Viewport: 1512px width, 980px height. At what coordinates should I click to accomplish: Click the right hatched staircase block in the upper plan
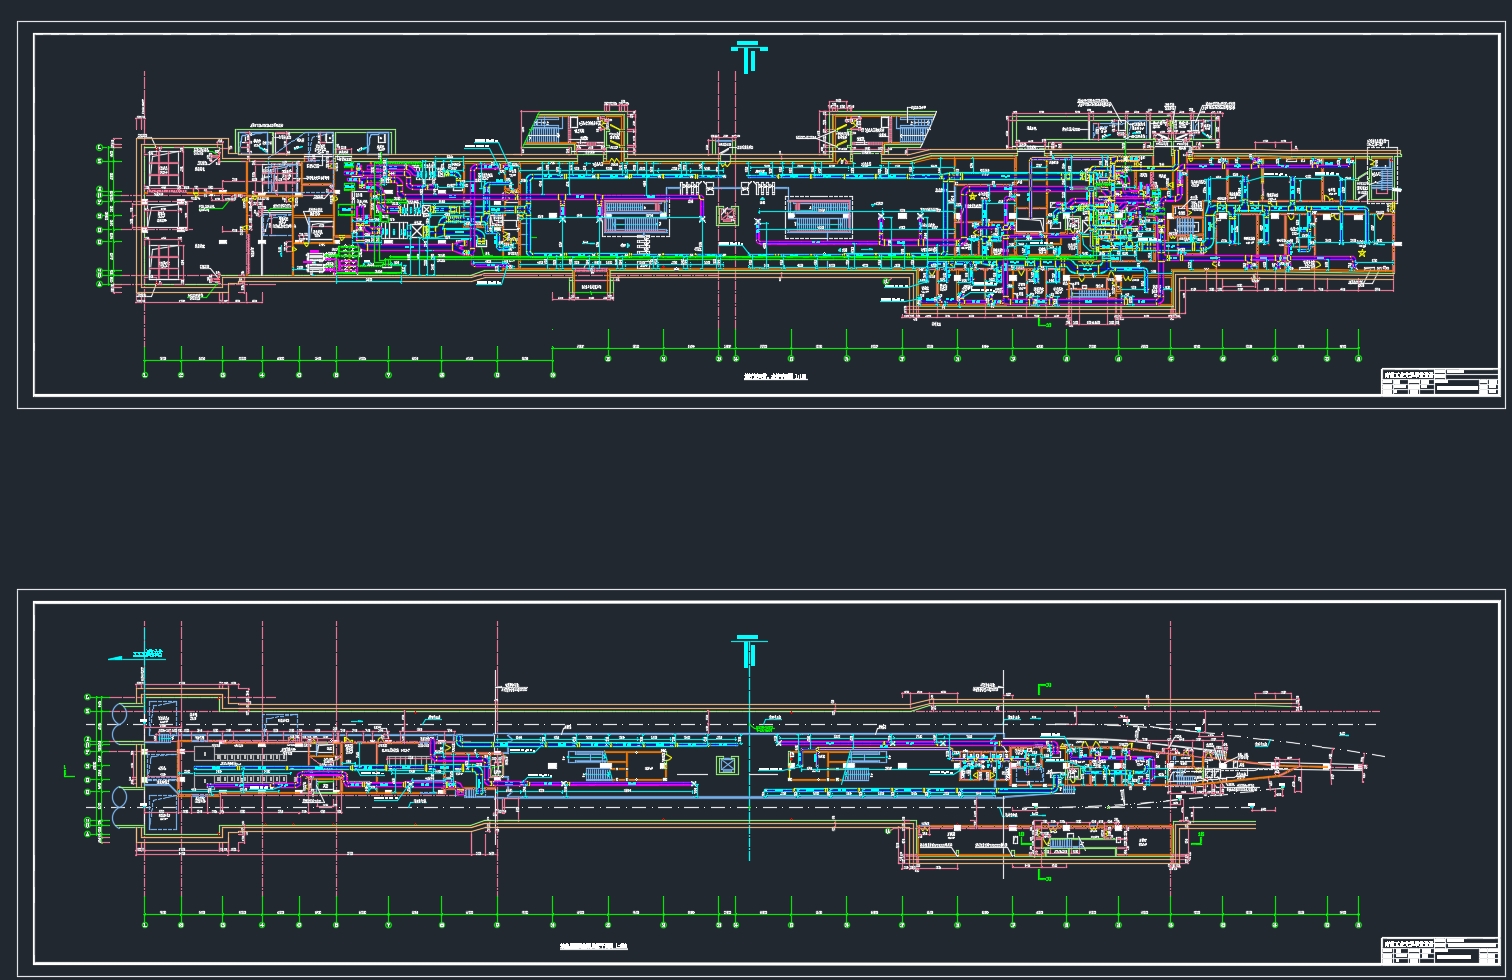pyautogui.click(x=819, y=217)
